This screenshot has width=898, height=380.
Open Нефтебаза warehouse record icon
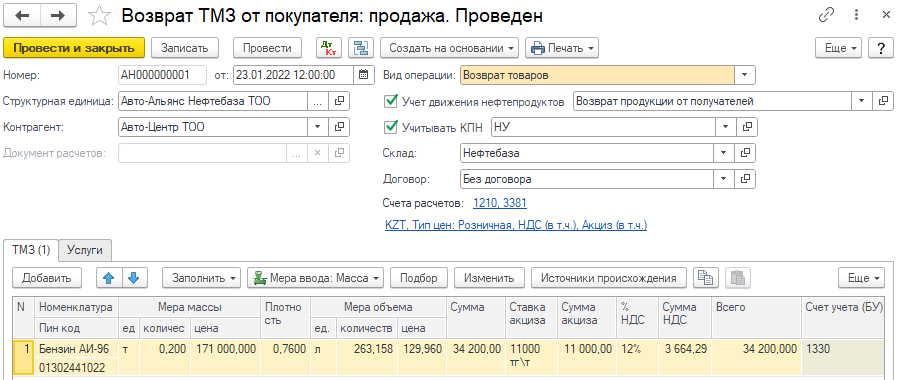tap(745, 153)
